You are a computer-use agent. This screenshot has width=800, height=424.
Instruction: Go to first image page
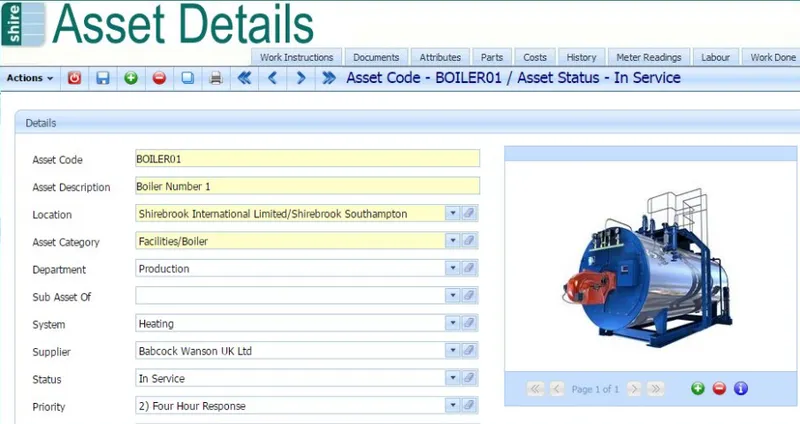coord(535,389)
